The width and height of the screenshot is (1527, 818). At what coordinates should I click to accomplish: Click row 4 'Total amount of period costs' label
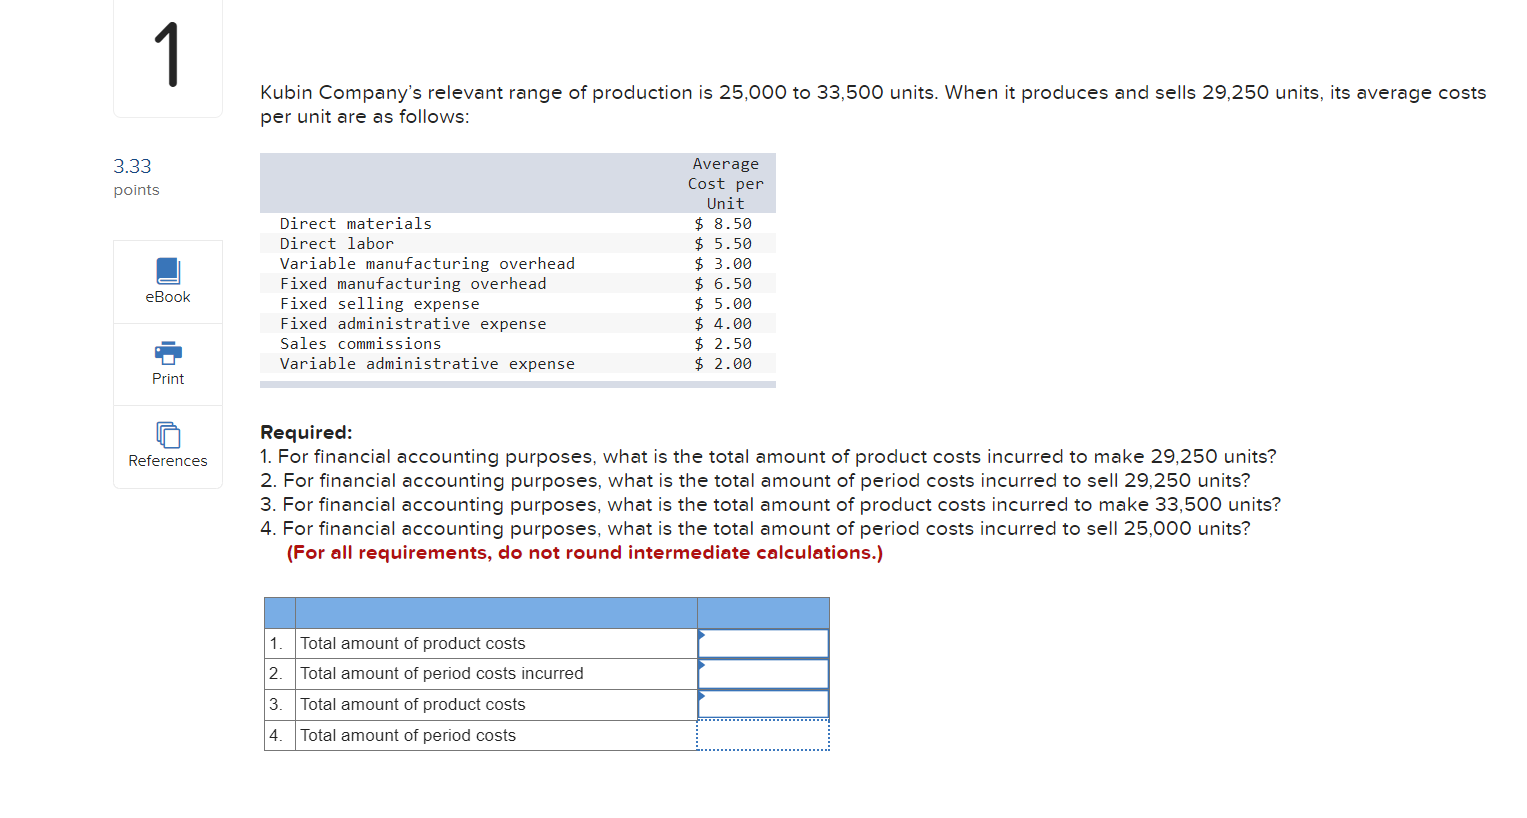click(x=408, y=735)
